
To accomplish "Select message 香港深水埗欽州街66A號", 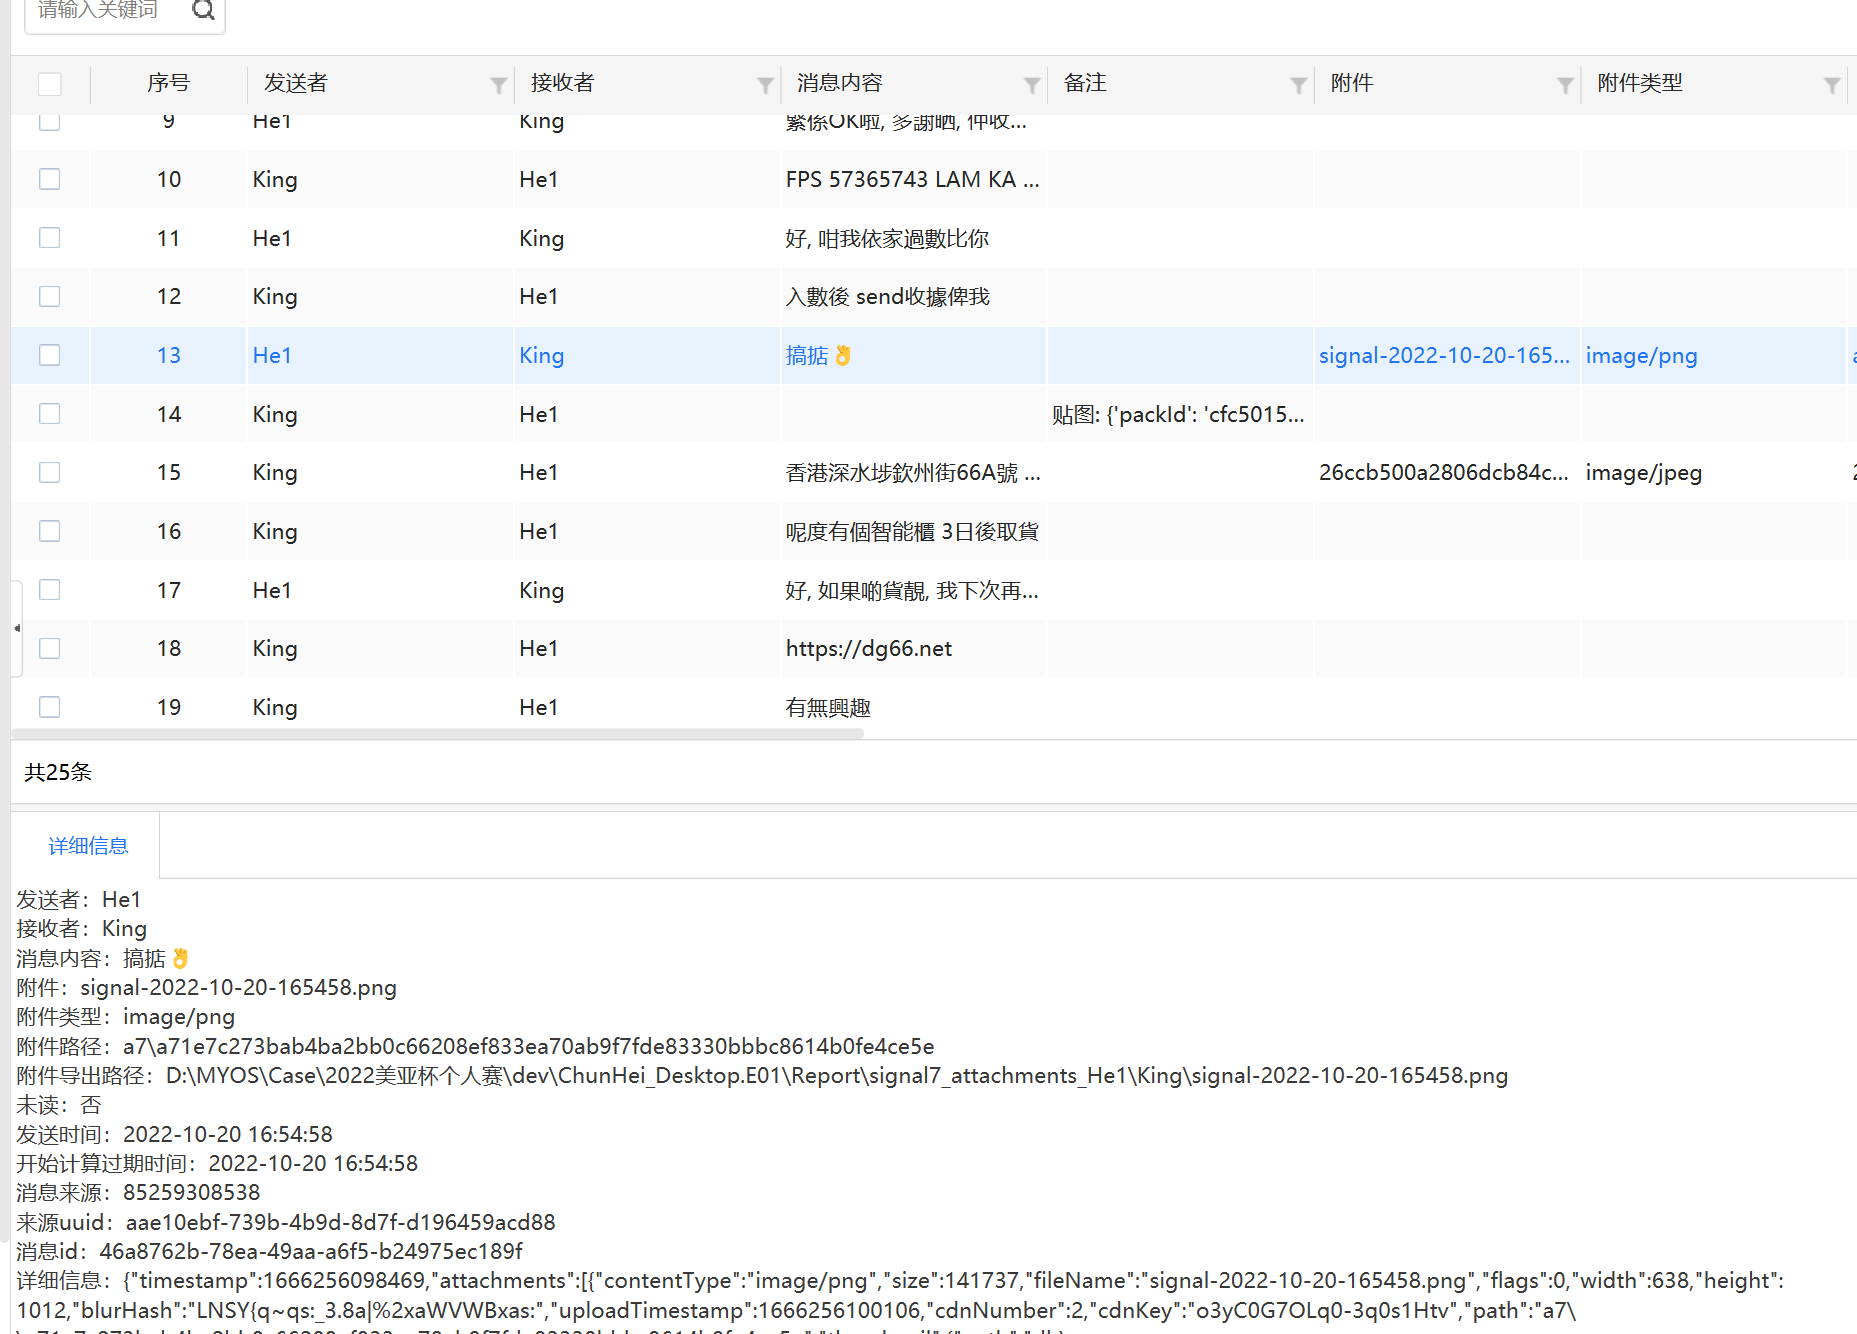I will point(912,473).
